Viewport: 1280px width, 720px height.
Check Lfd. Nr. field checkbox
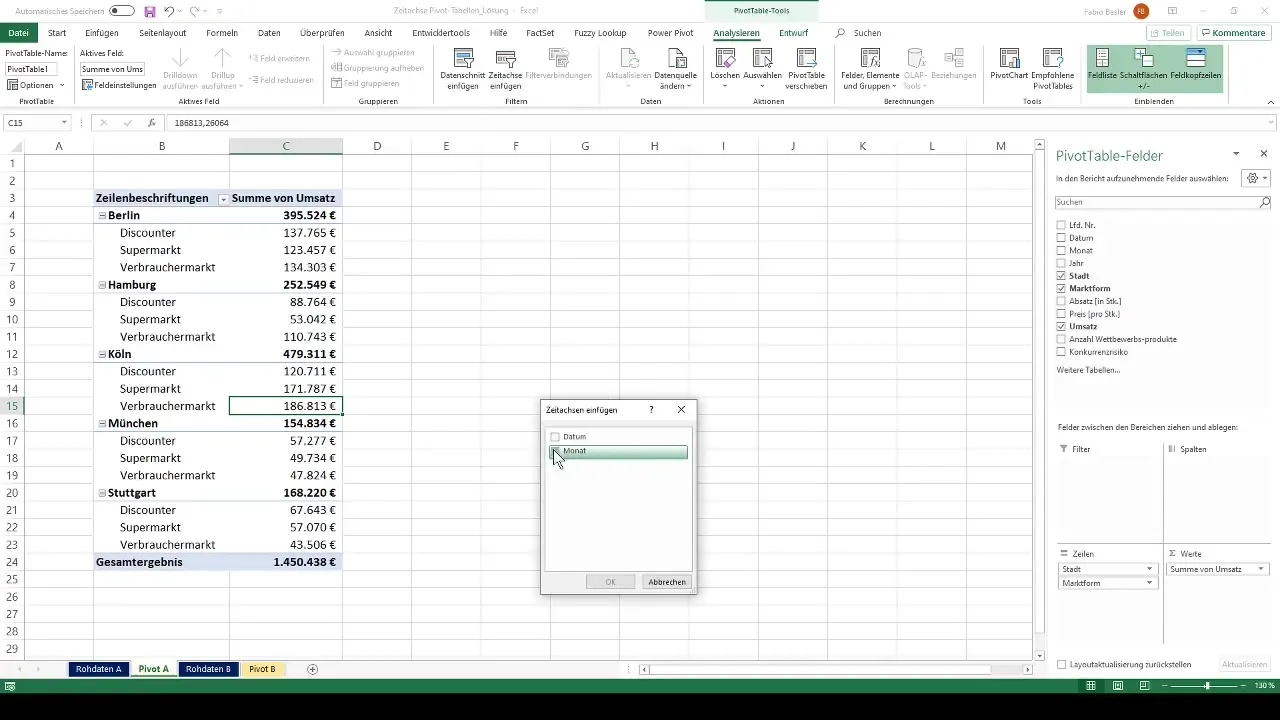click(x=1061, y=225)
